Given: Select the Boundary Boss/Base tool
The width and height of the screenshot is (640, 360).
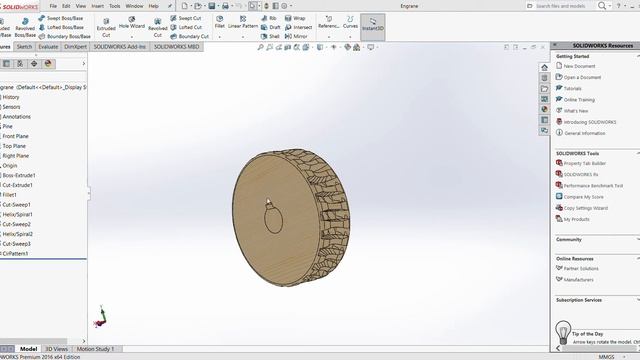Looking at the screenshot, I should (64, 36).
